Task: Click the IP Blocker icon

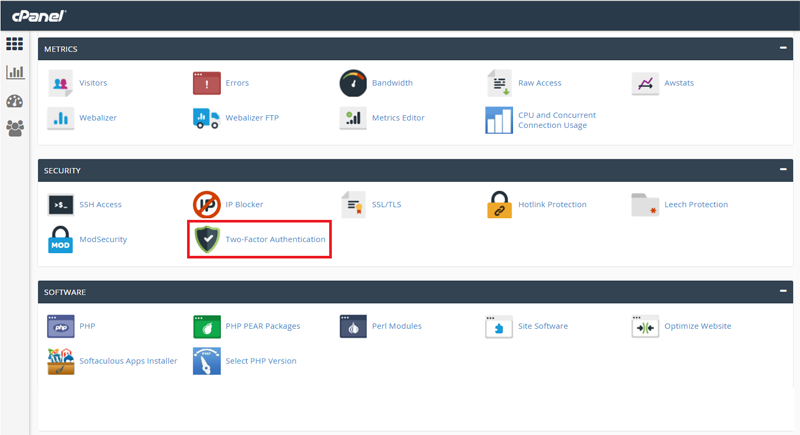Action: click(207, 204)
